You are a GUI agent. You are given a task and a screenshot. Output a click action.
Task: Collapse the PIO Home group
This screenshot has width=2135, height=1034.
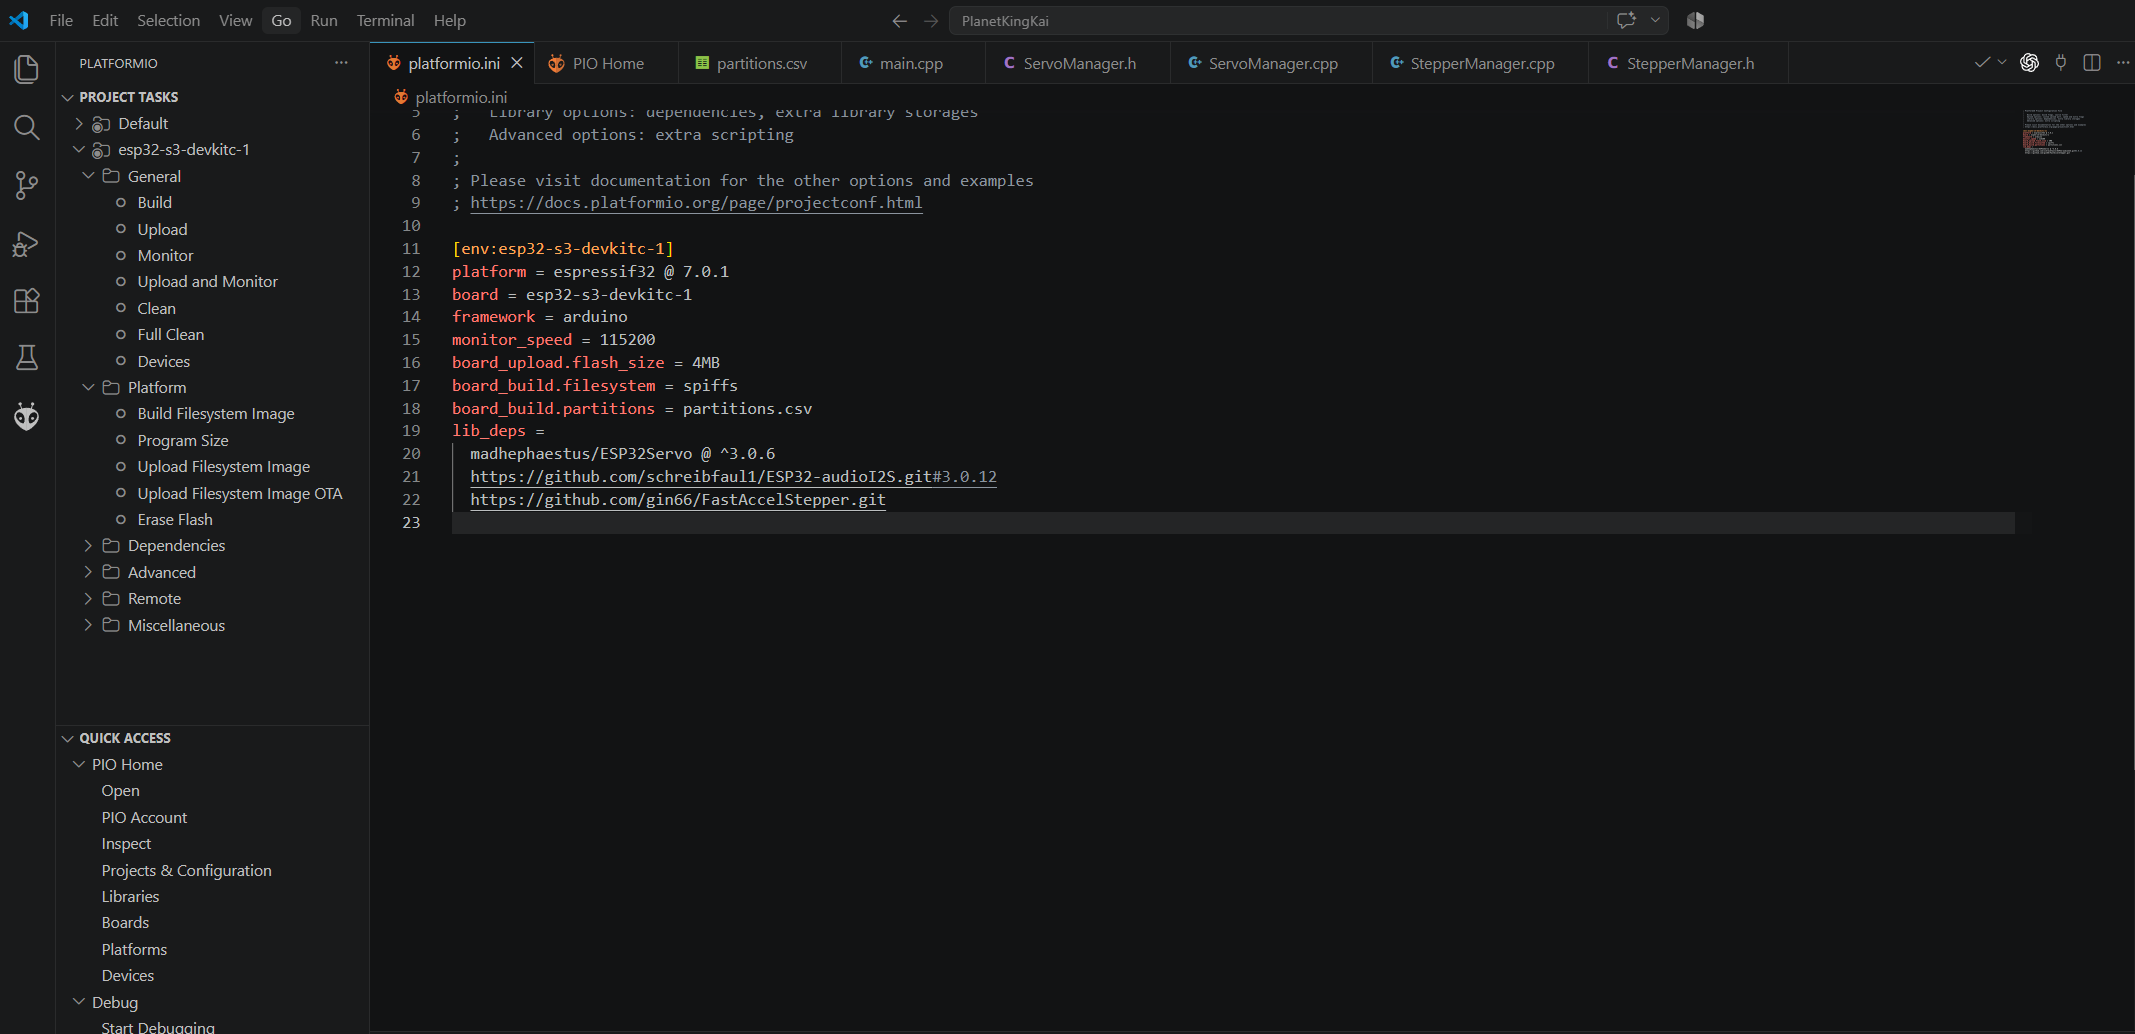click(79, 764)
